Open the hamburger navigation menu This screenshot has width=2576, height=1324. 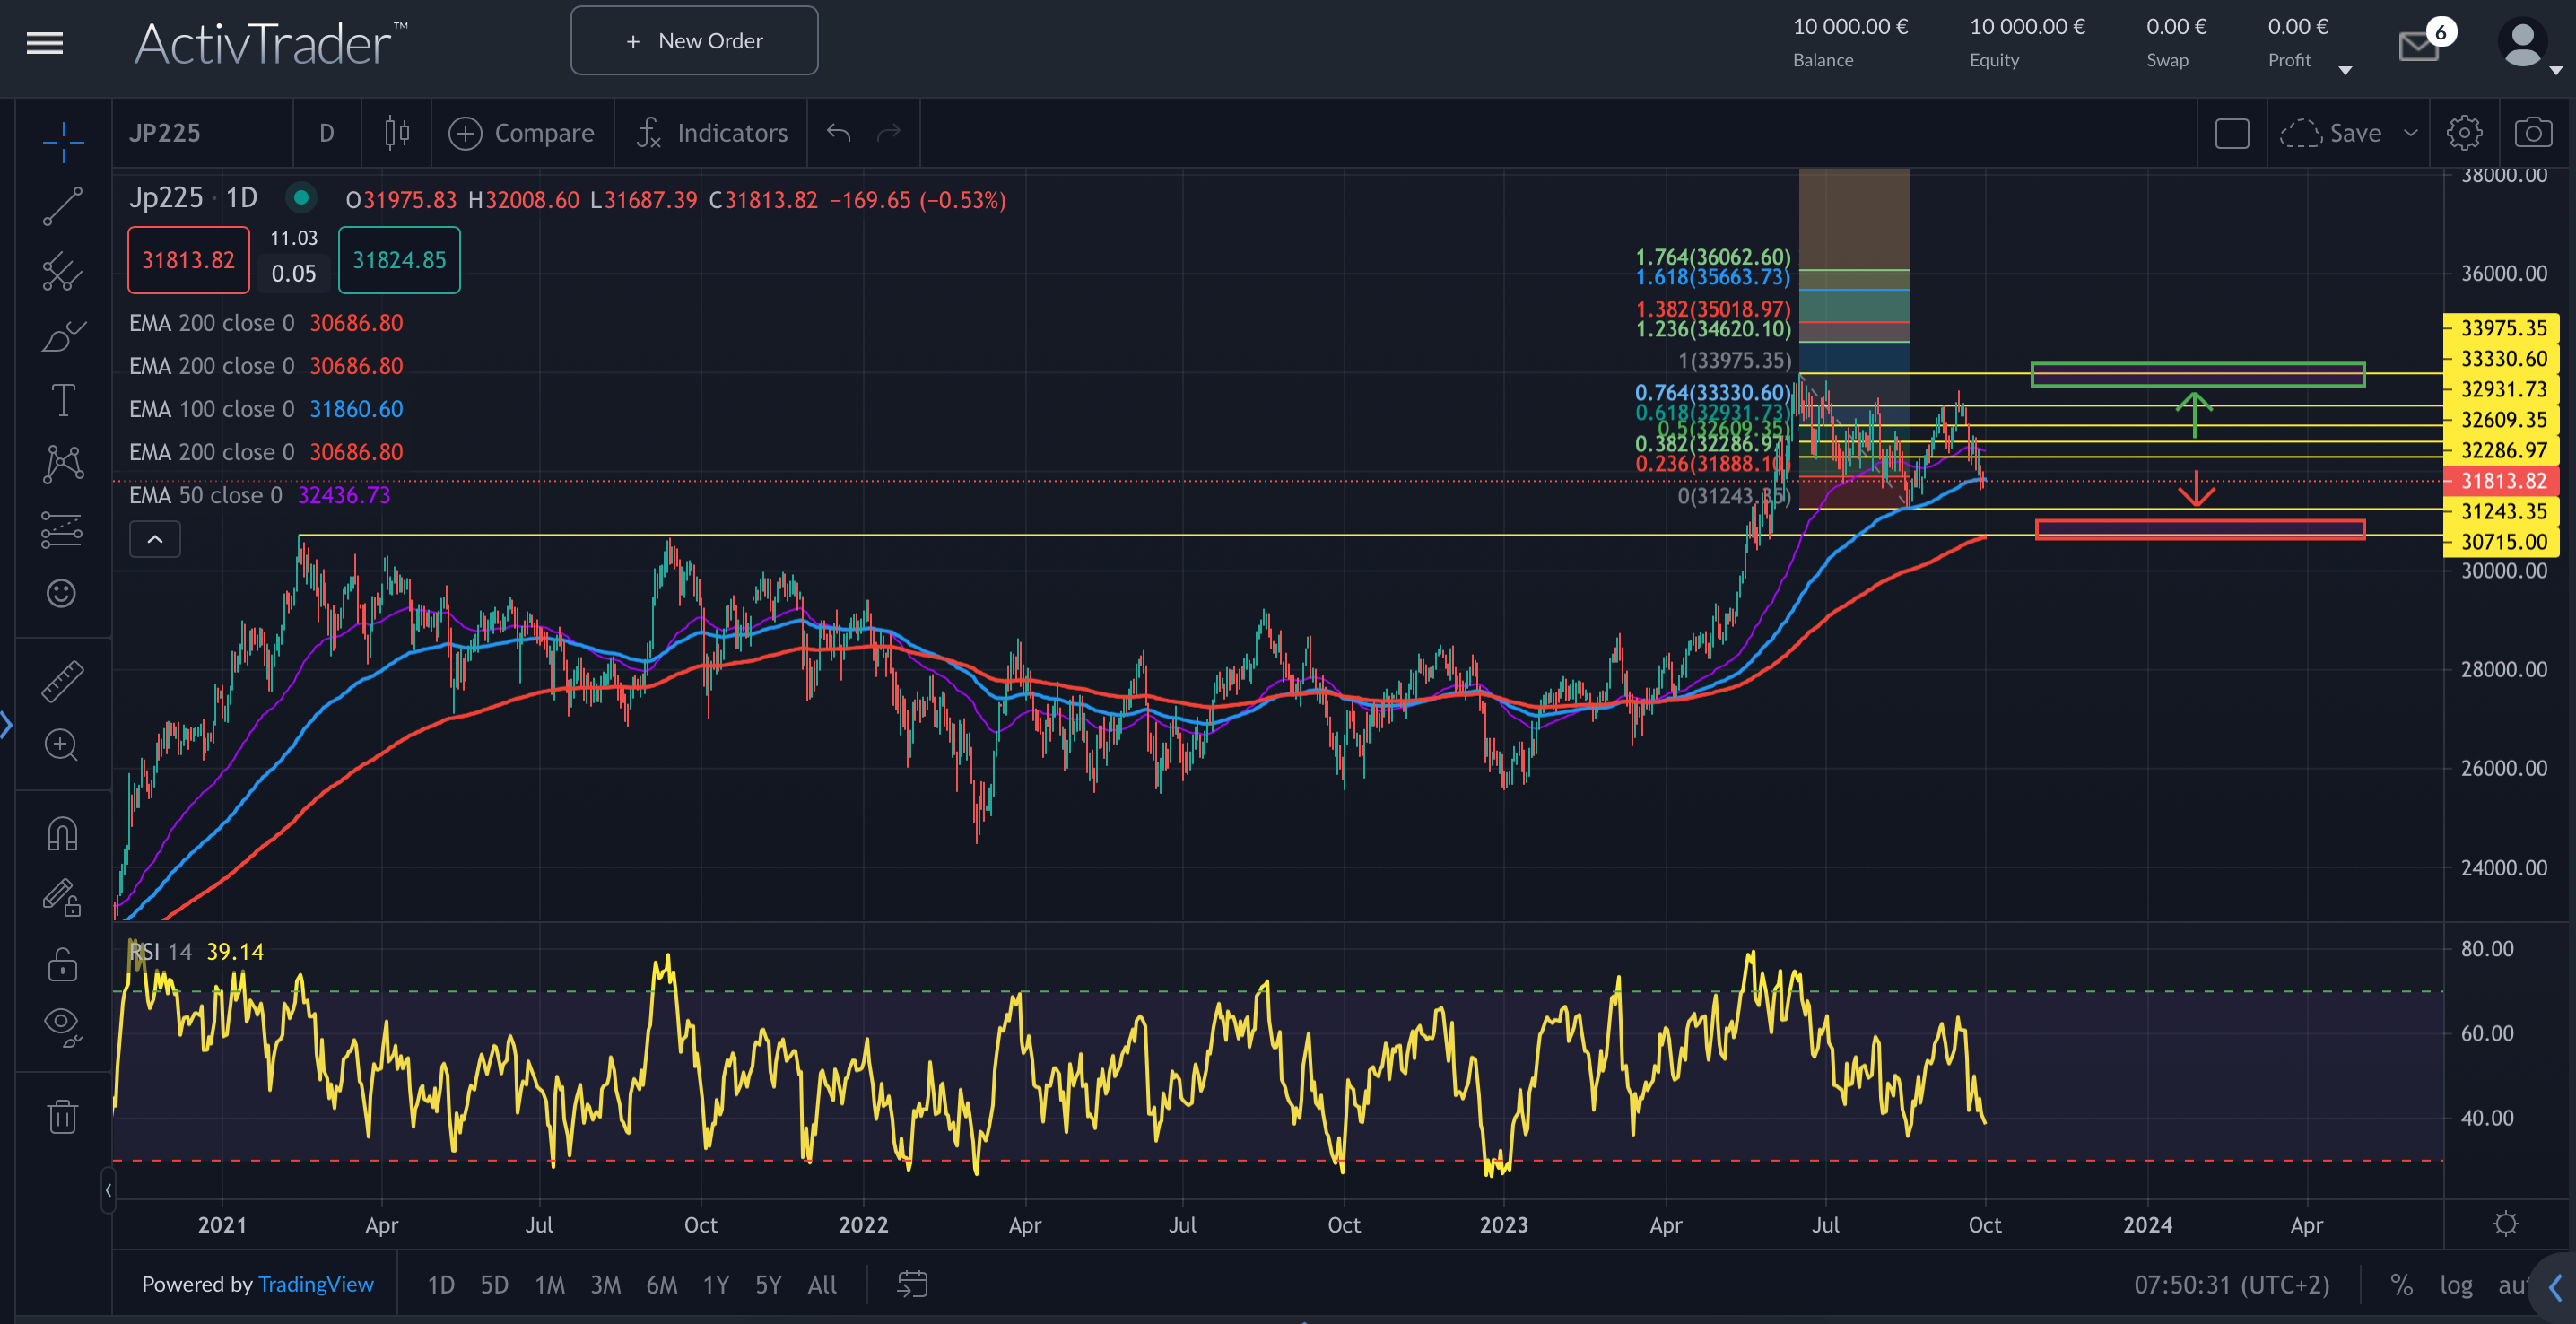44,42
